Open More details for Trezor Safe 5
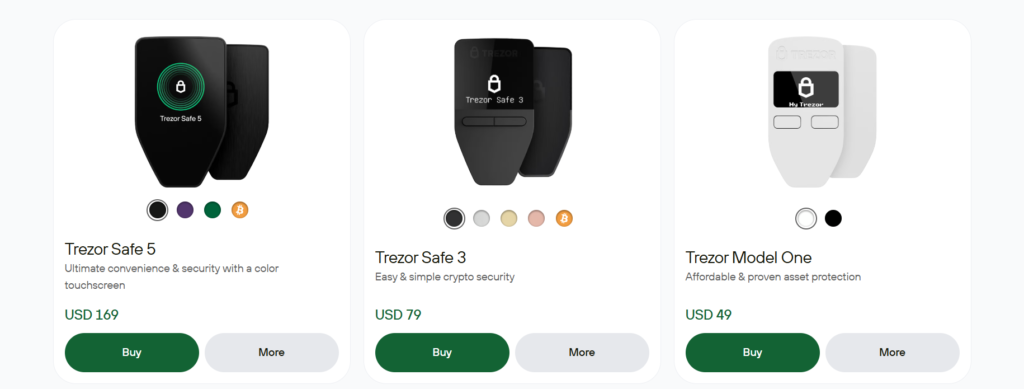 272,352
